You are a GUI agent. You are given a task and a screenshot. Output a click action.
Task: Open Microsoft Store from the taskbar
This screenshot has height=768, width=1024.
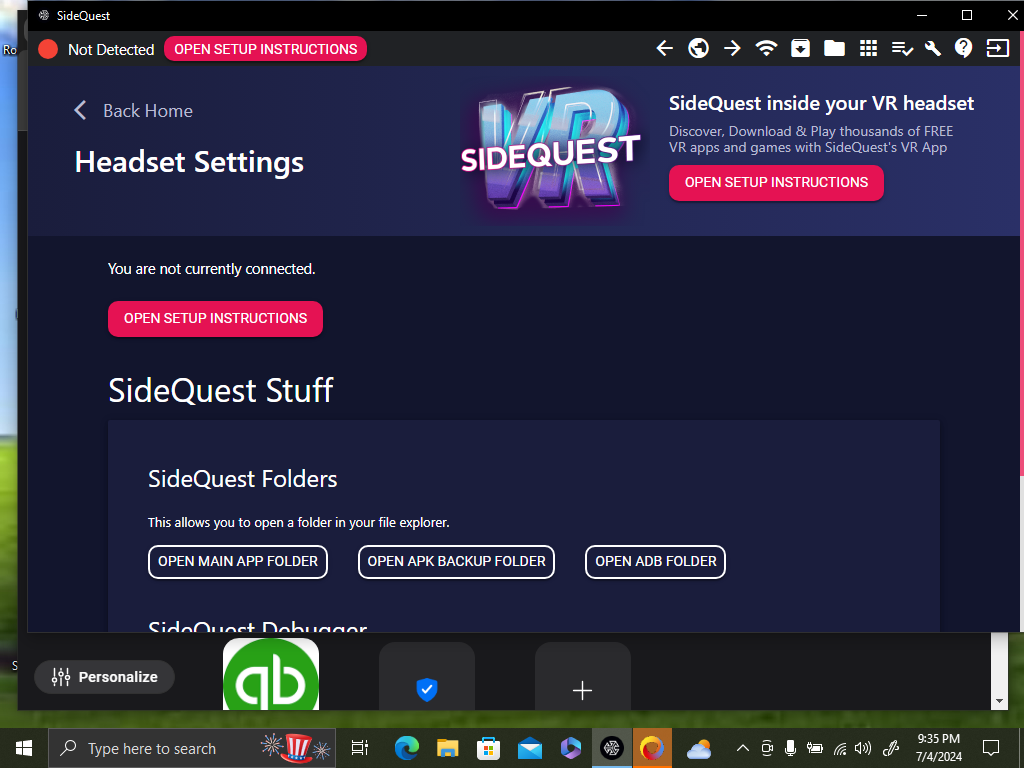pos(488,748)
